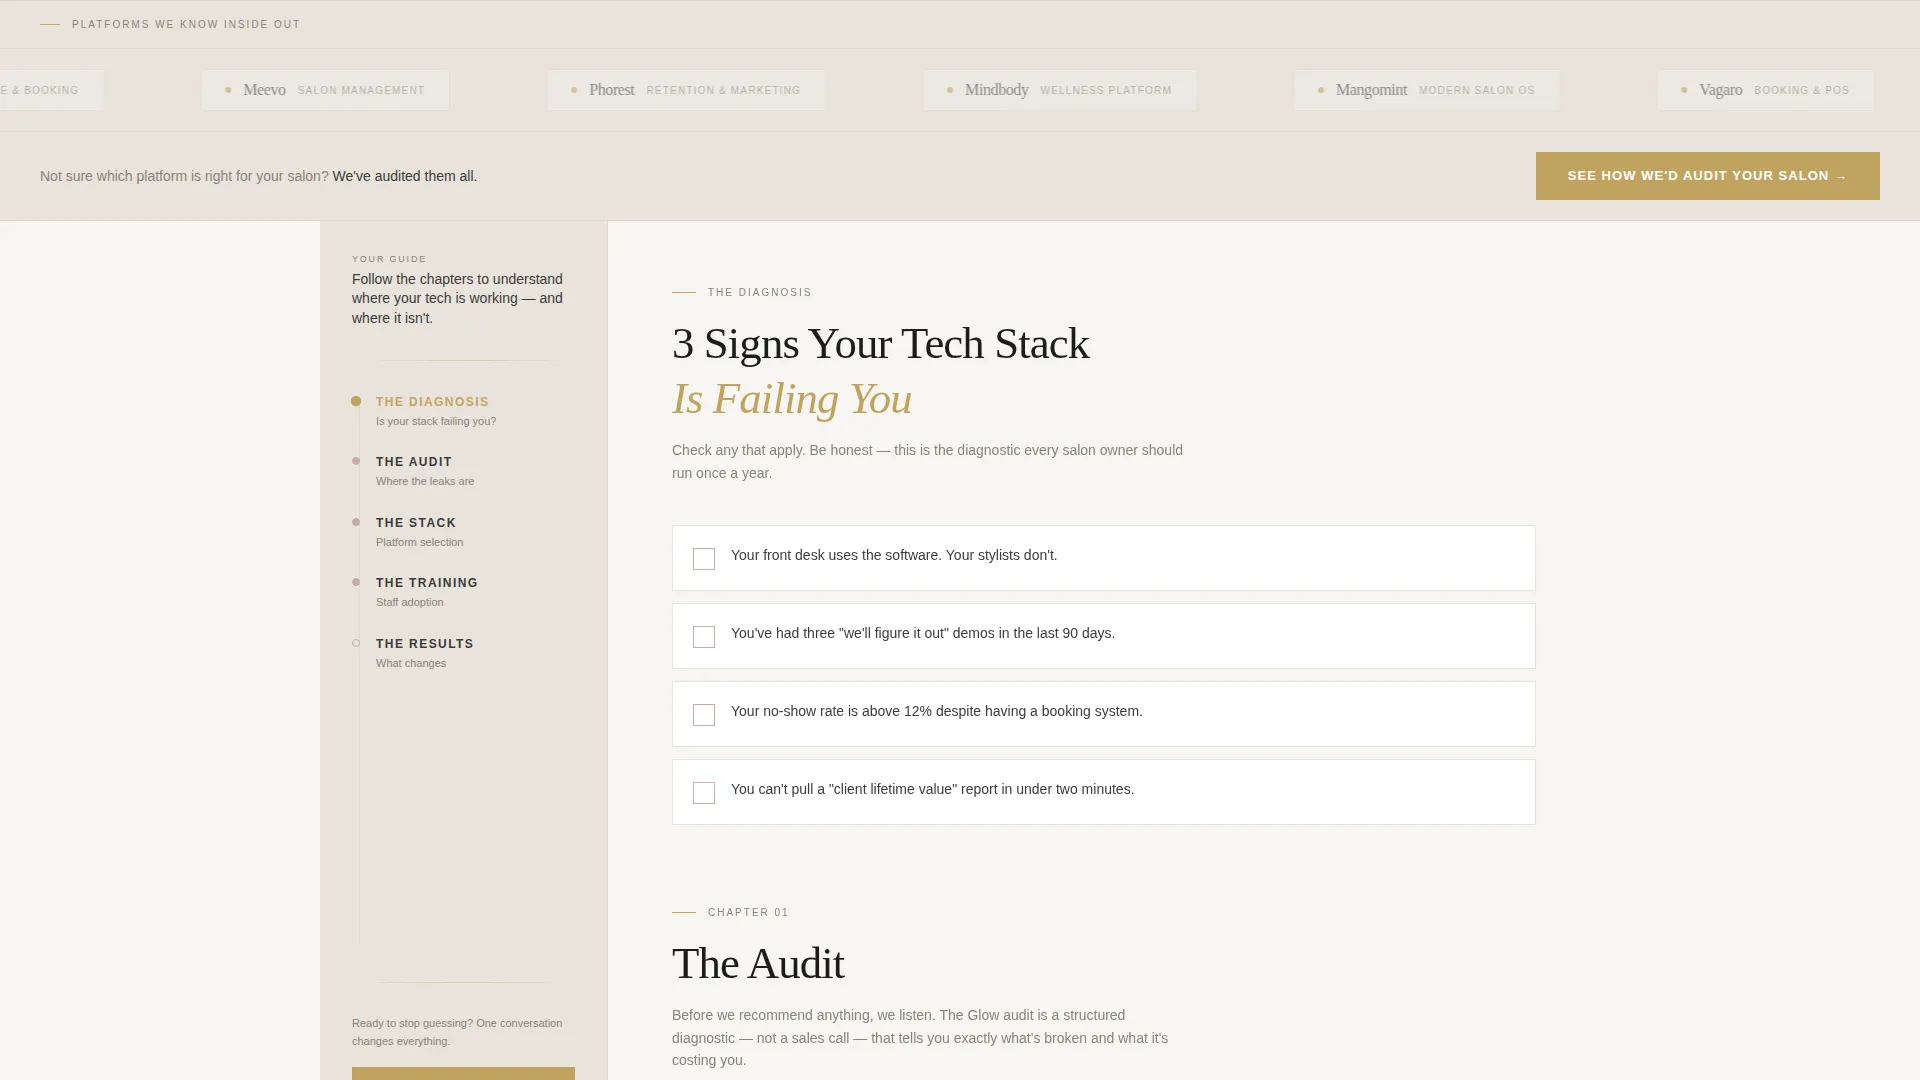Click "The Audit" chapter heading
1920x1080 pixels.
point(758,964)
